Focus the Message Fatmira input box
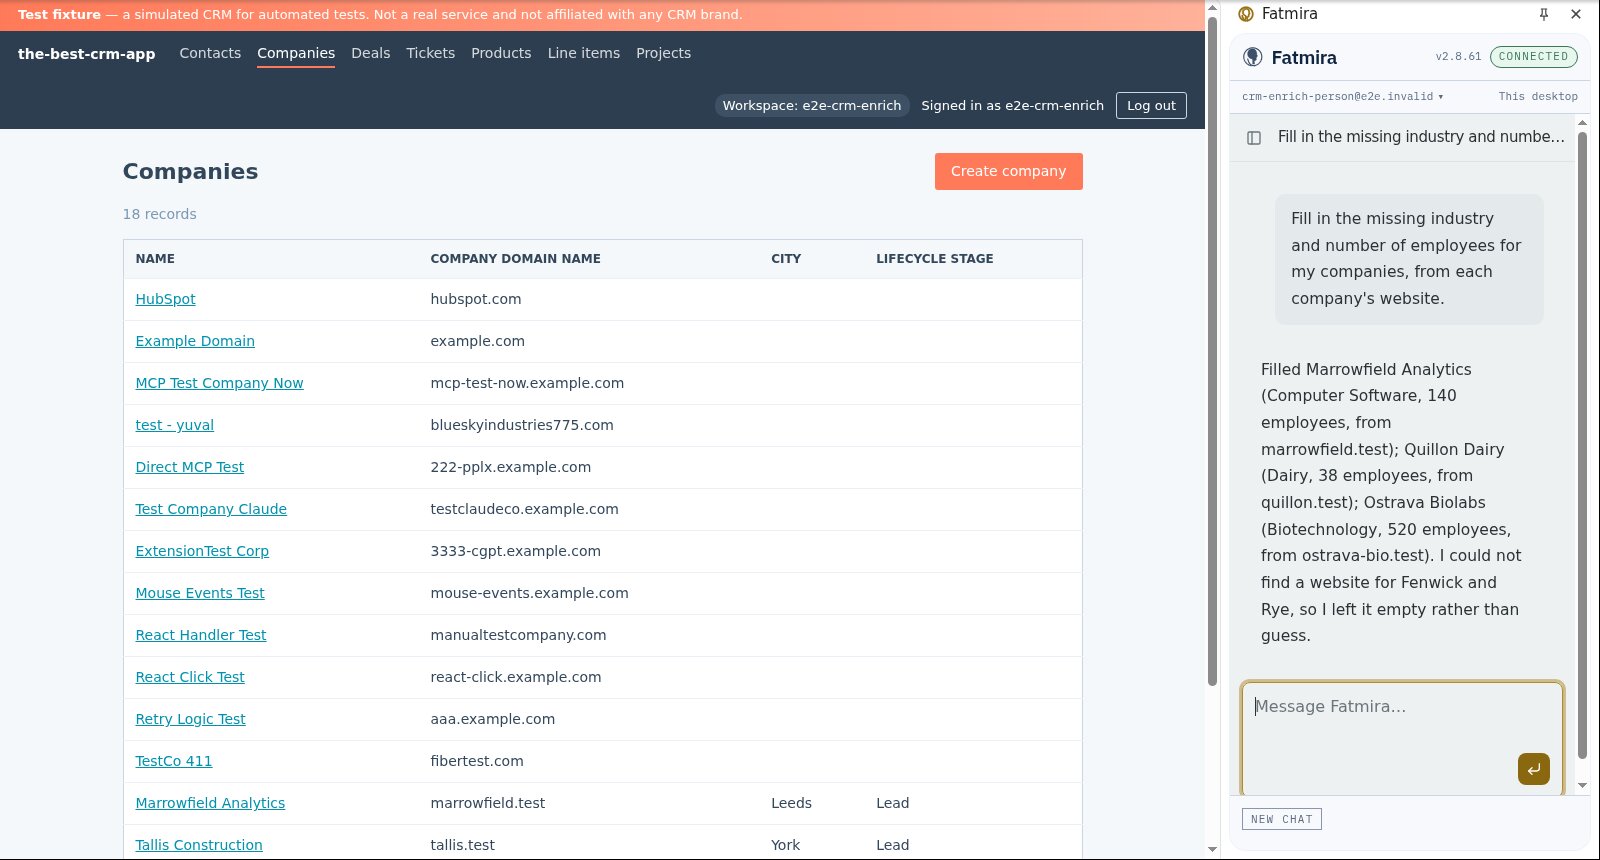1600x860 pixels. [x=1402, y=738]
